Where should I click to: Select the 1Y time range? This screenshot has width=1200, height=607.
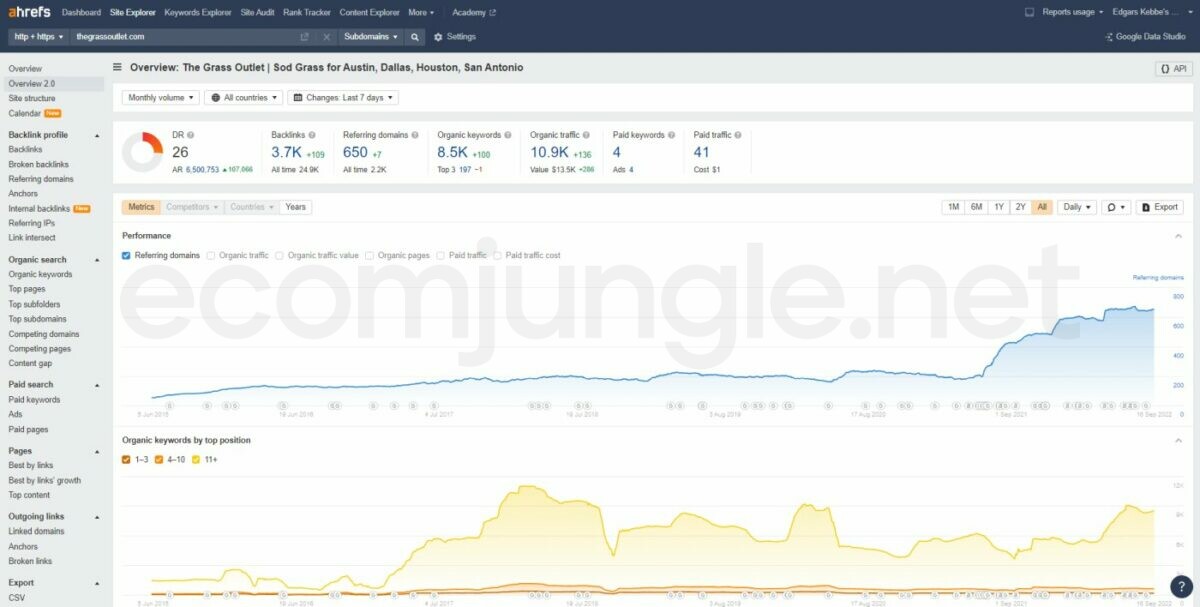(998, 207)
